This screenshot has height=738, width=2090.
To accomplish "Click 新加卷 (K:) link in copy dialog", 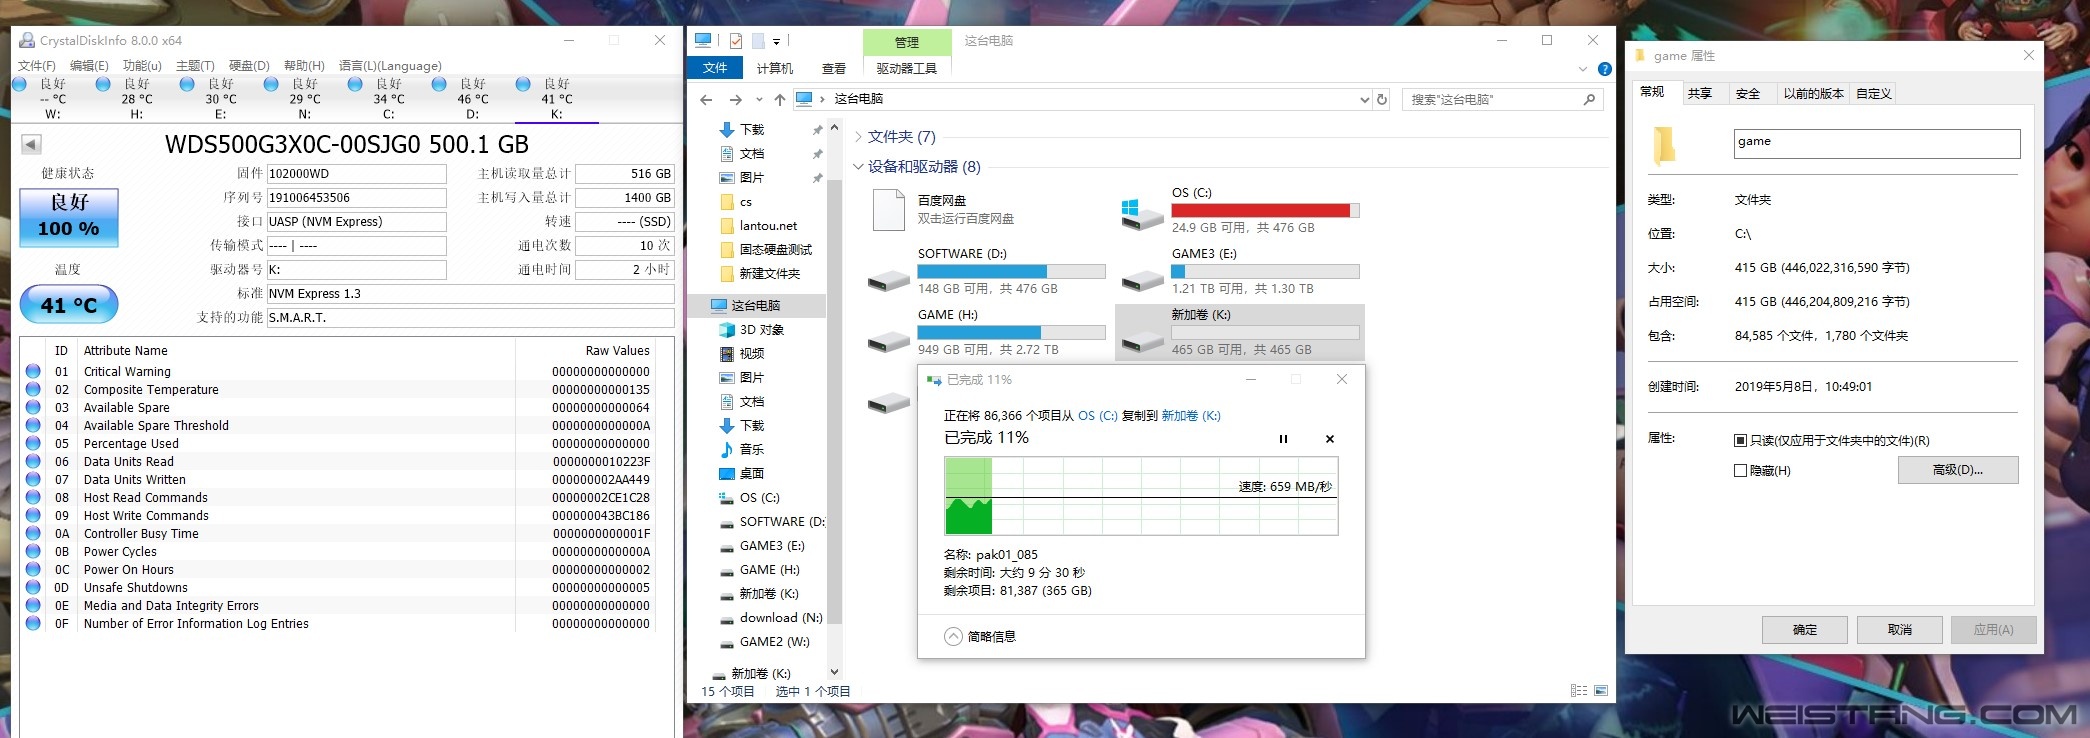I will 1191,416.
